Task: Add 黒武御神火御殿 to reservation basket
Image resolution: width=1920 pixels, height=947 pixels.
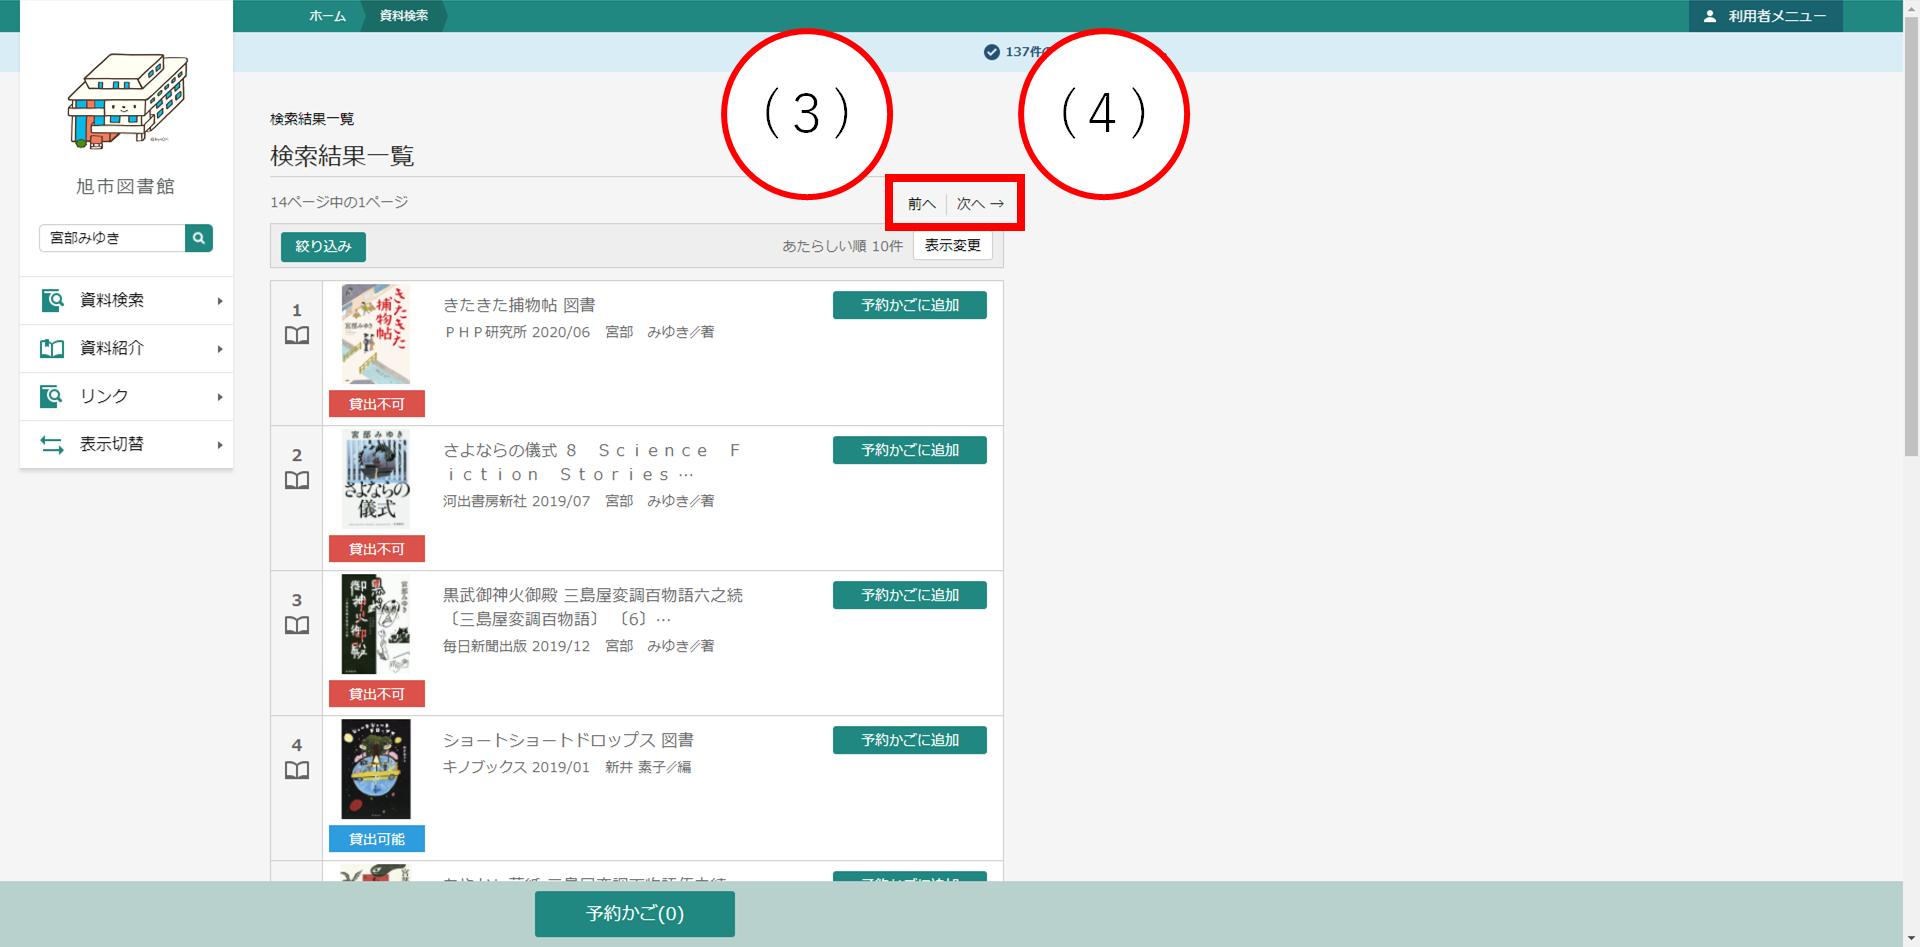Action: 910,595
